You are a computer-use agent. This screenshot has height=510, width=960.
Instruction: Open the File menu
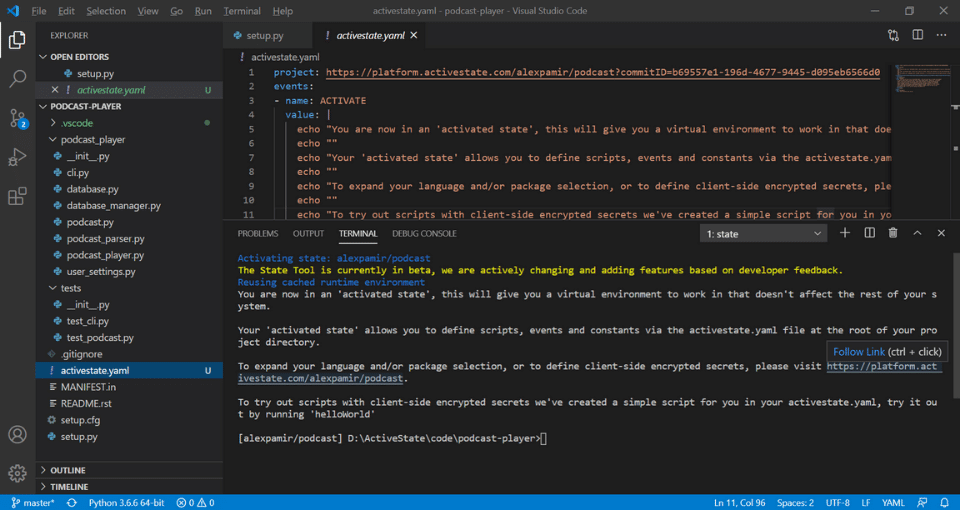click(39, 11)
